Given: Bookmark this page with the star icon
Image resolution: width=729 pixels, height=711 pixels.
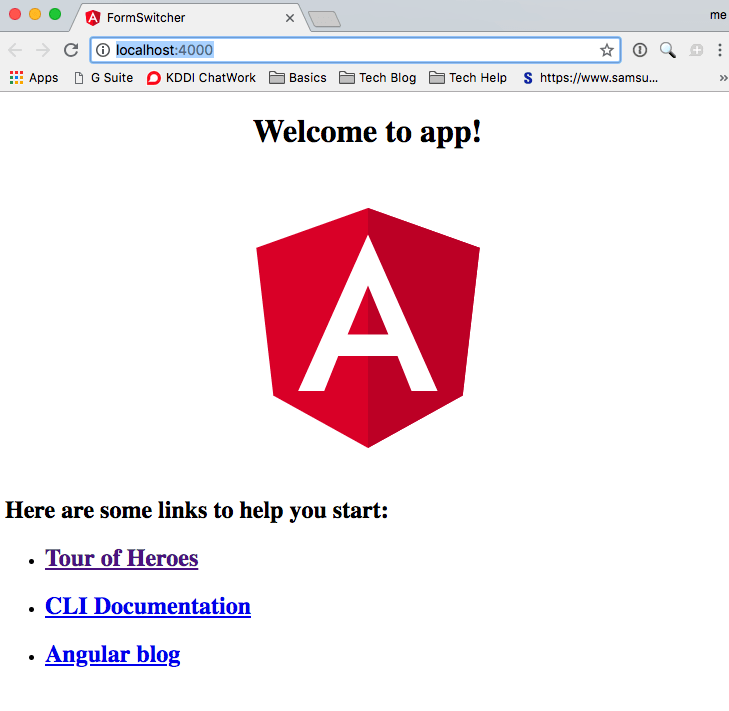Looking at the screenshot, I should 606,50.
